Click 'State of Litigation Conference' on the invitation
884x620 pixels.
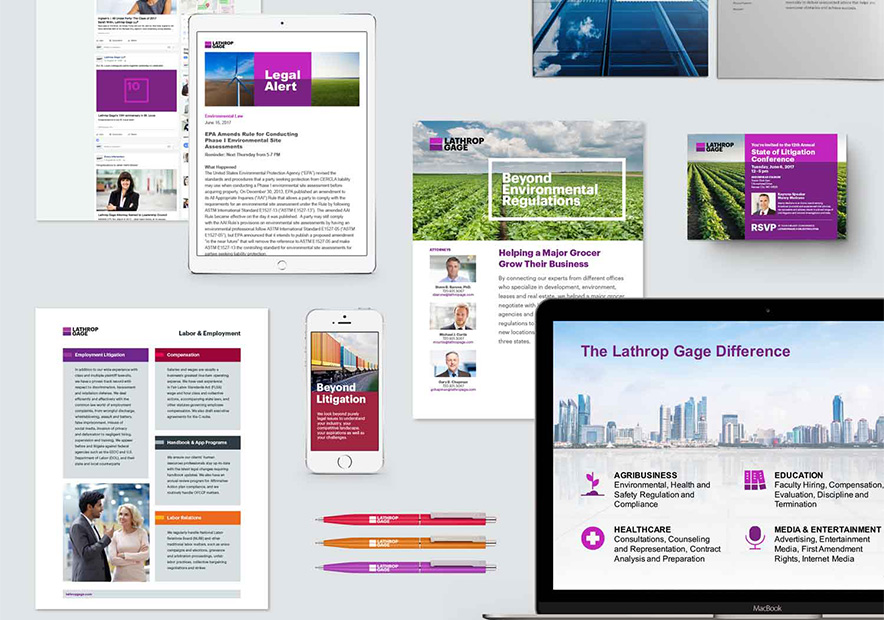[x=783, y=156]
